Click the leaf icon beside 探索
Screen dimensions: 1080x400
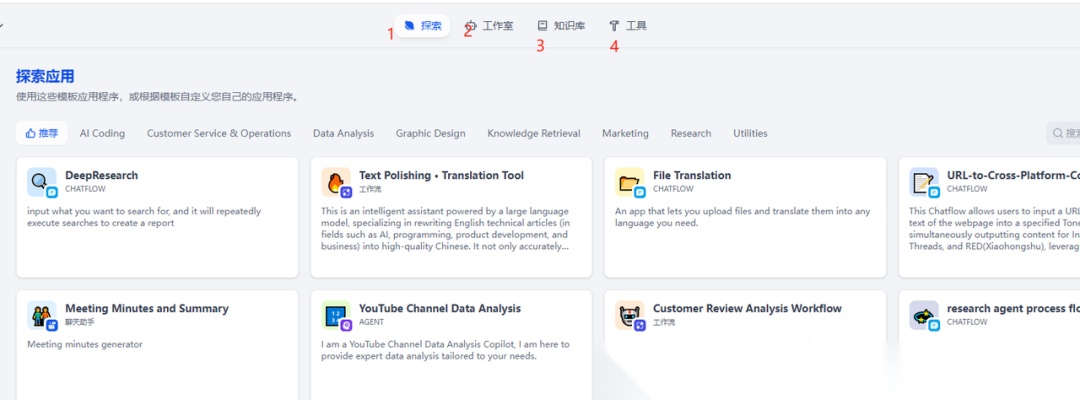tap(410, 26)
